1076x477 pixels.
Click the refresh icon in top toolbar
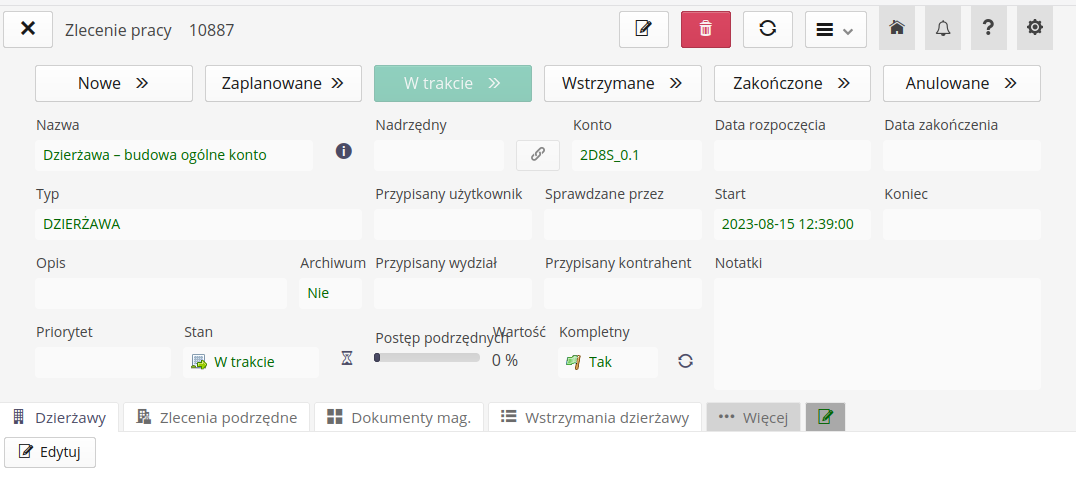click(768, 29)
